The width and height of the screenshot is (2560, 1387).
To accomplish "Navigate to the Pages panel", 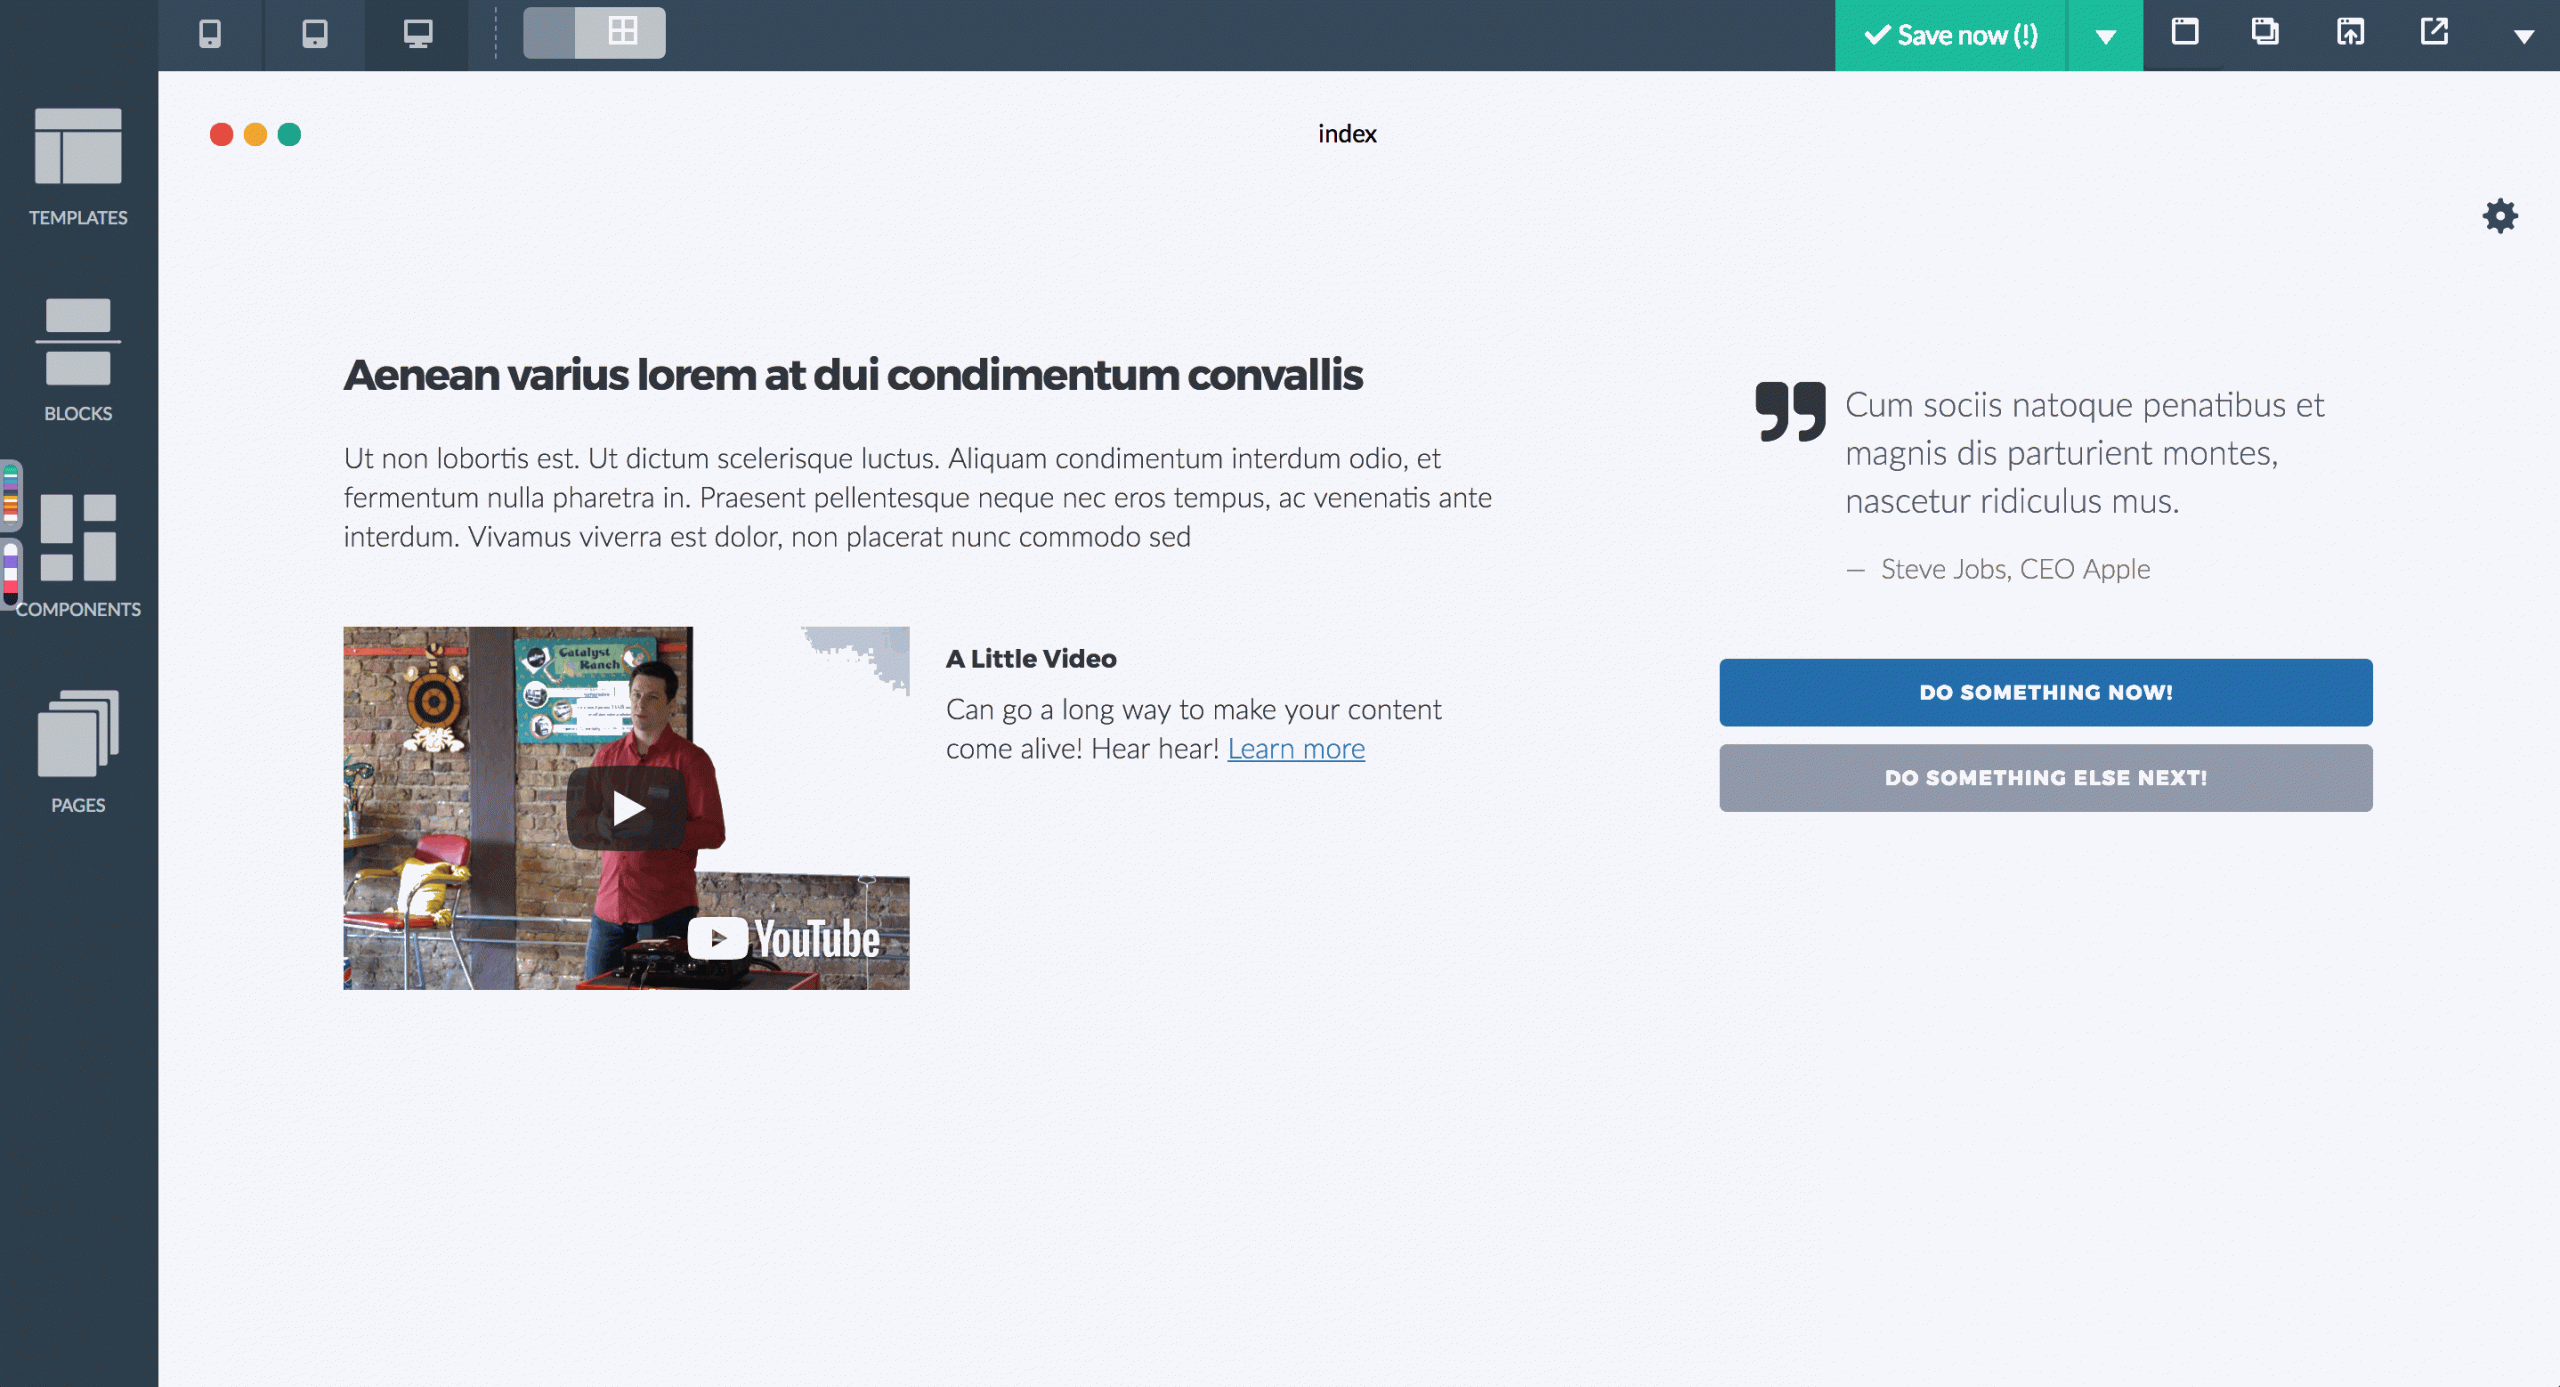I will [x=77, y=753].
